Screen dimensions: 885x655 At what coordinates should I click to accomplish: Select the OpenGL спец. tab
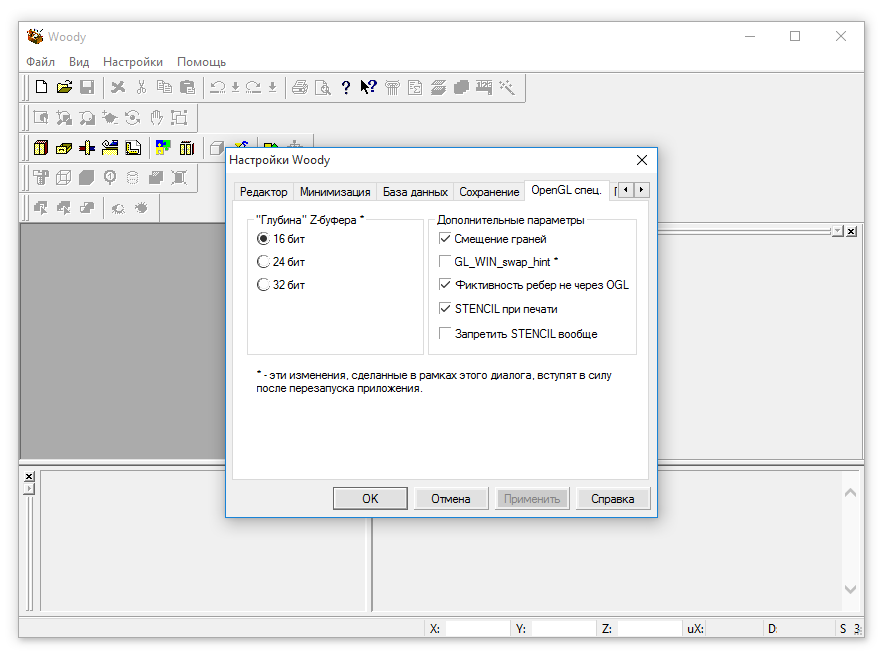tap(567, 190)
